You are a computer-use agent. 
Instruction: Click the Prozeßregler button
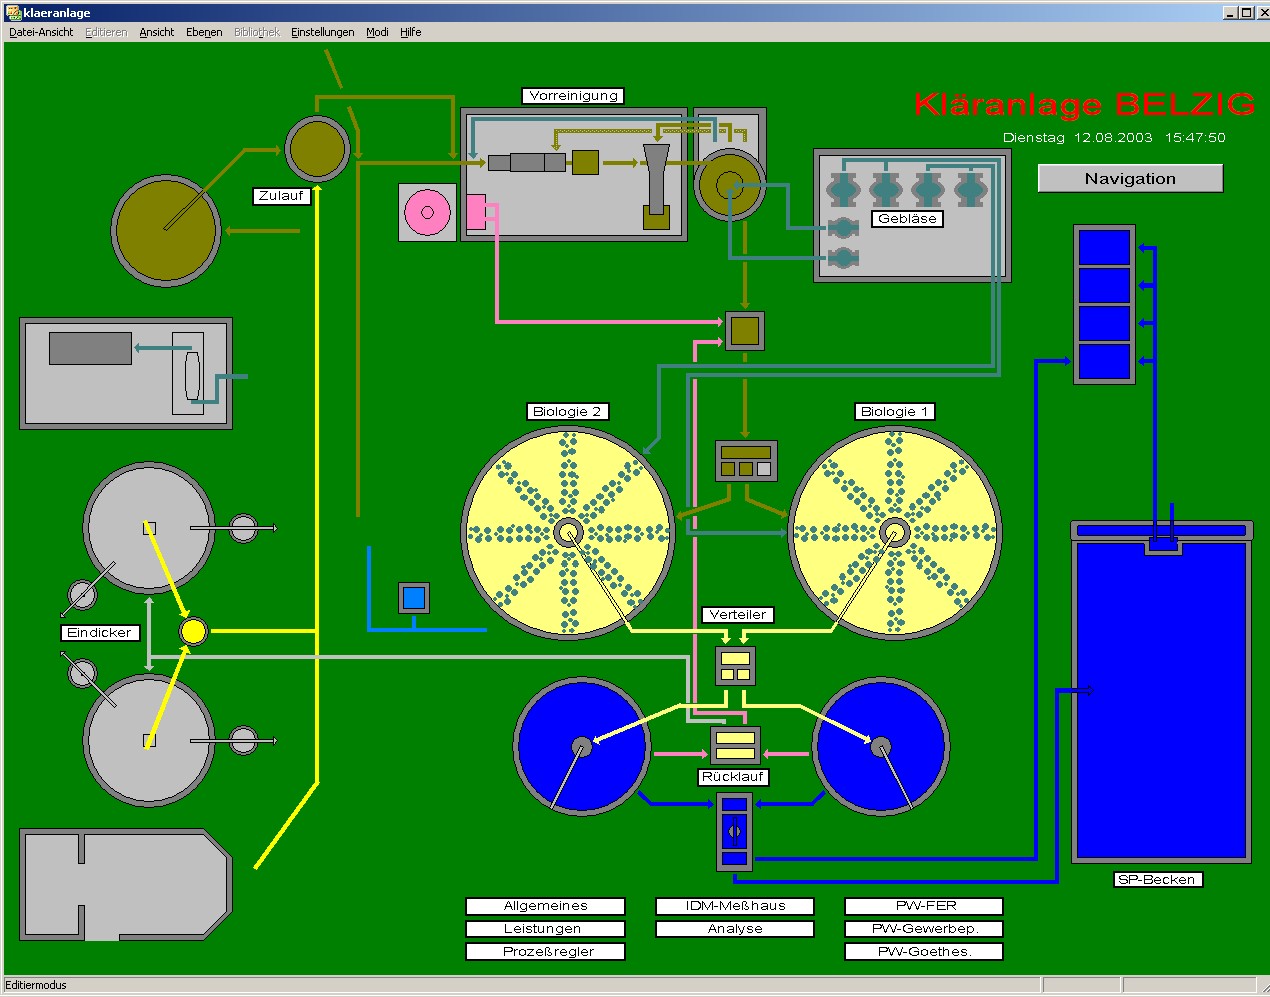coord(545,952)
